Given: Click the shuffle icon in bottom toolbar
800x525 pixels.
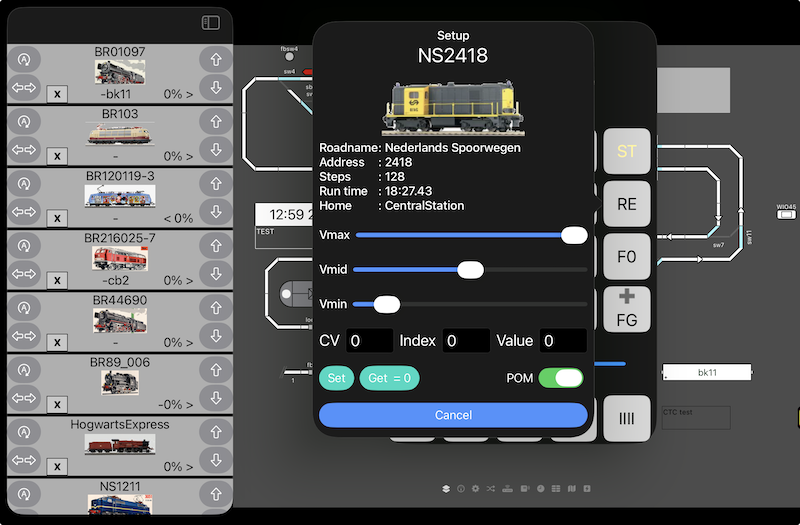Looking at the screenshot, I should [x=490, y=489].
